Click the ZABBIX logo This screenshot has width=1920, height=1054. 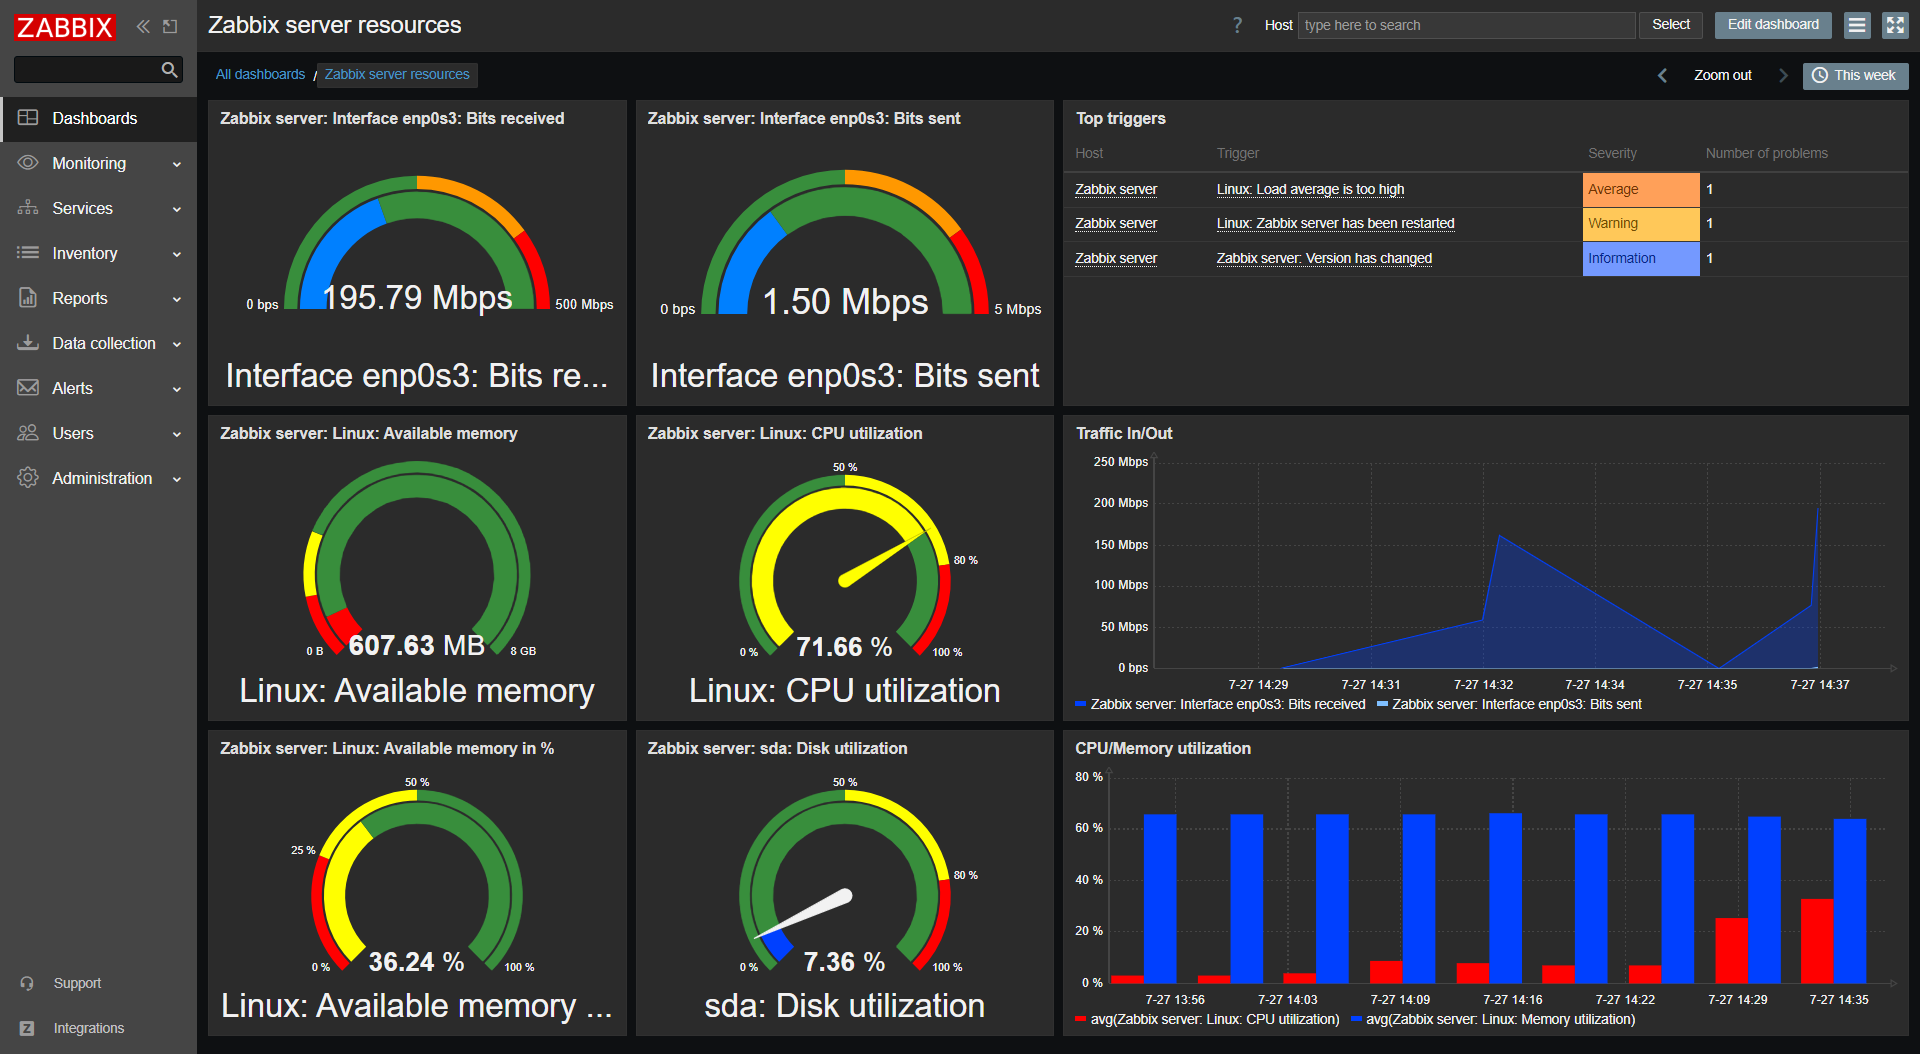click(63, 27)
